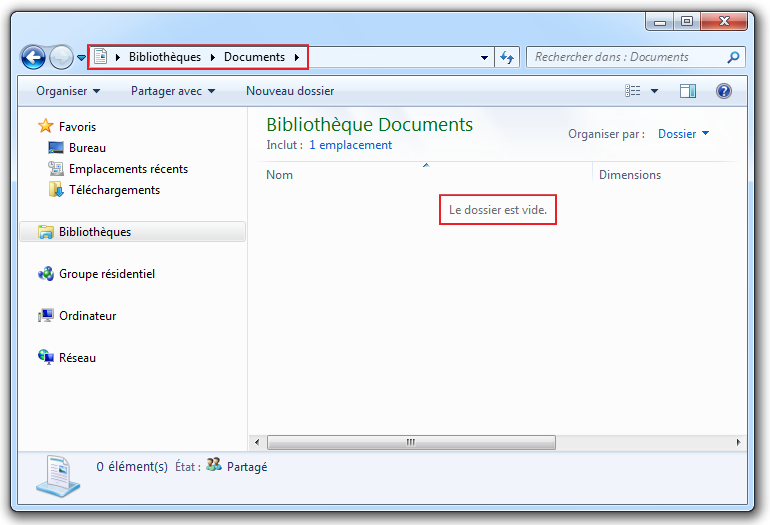Viewport: 770px width, 525px height.
Task: Change the view with the view icon
Action: (x=632, y=91)
